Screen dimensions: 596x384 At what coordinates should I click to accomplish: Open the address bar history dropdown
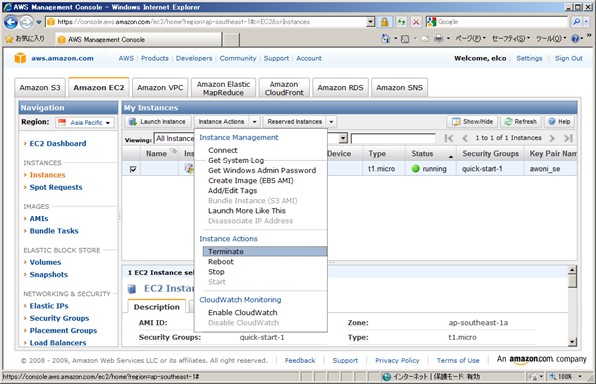(371, 22)
